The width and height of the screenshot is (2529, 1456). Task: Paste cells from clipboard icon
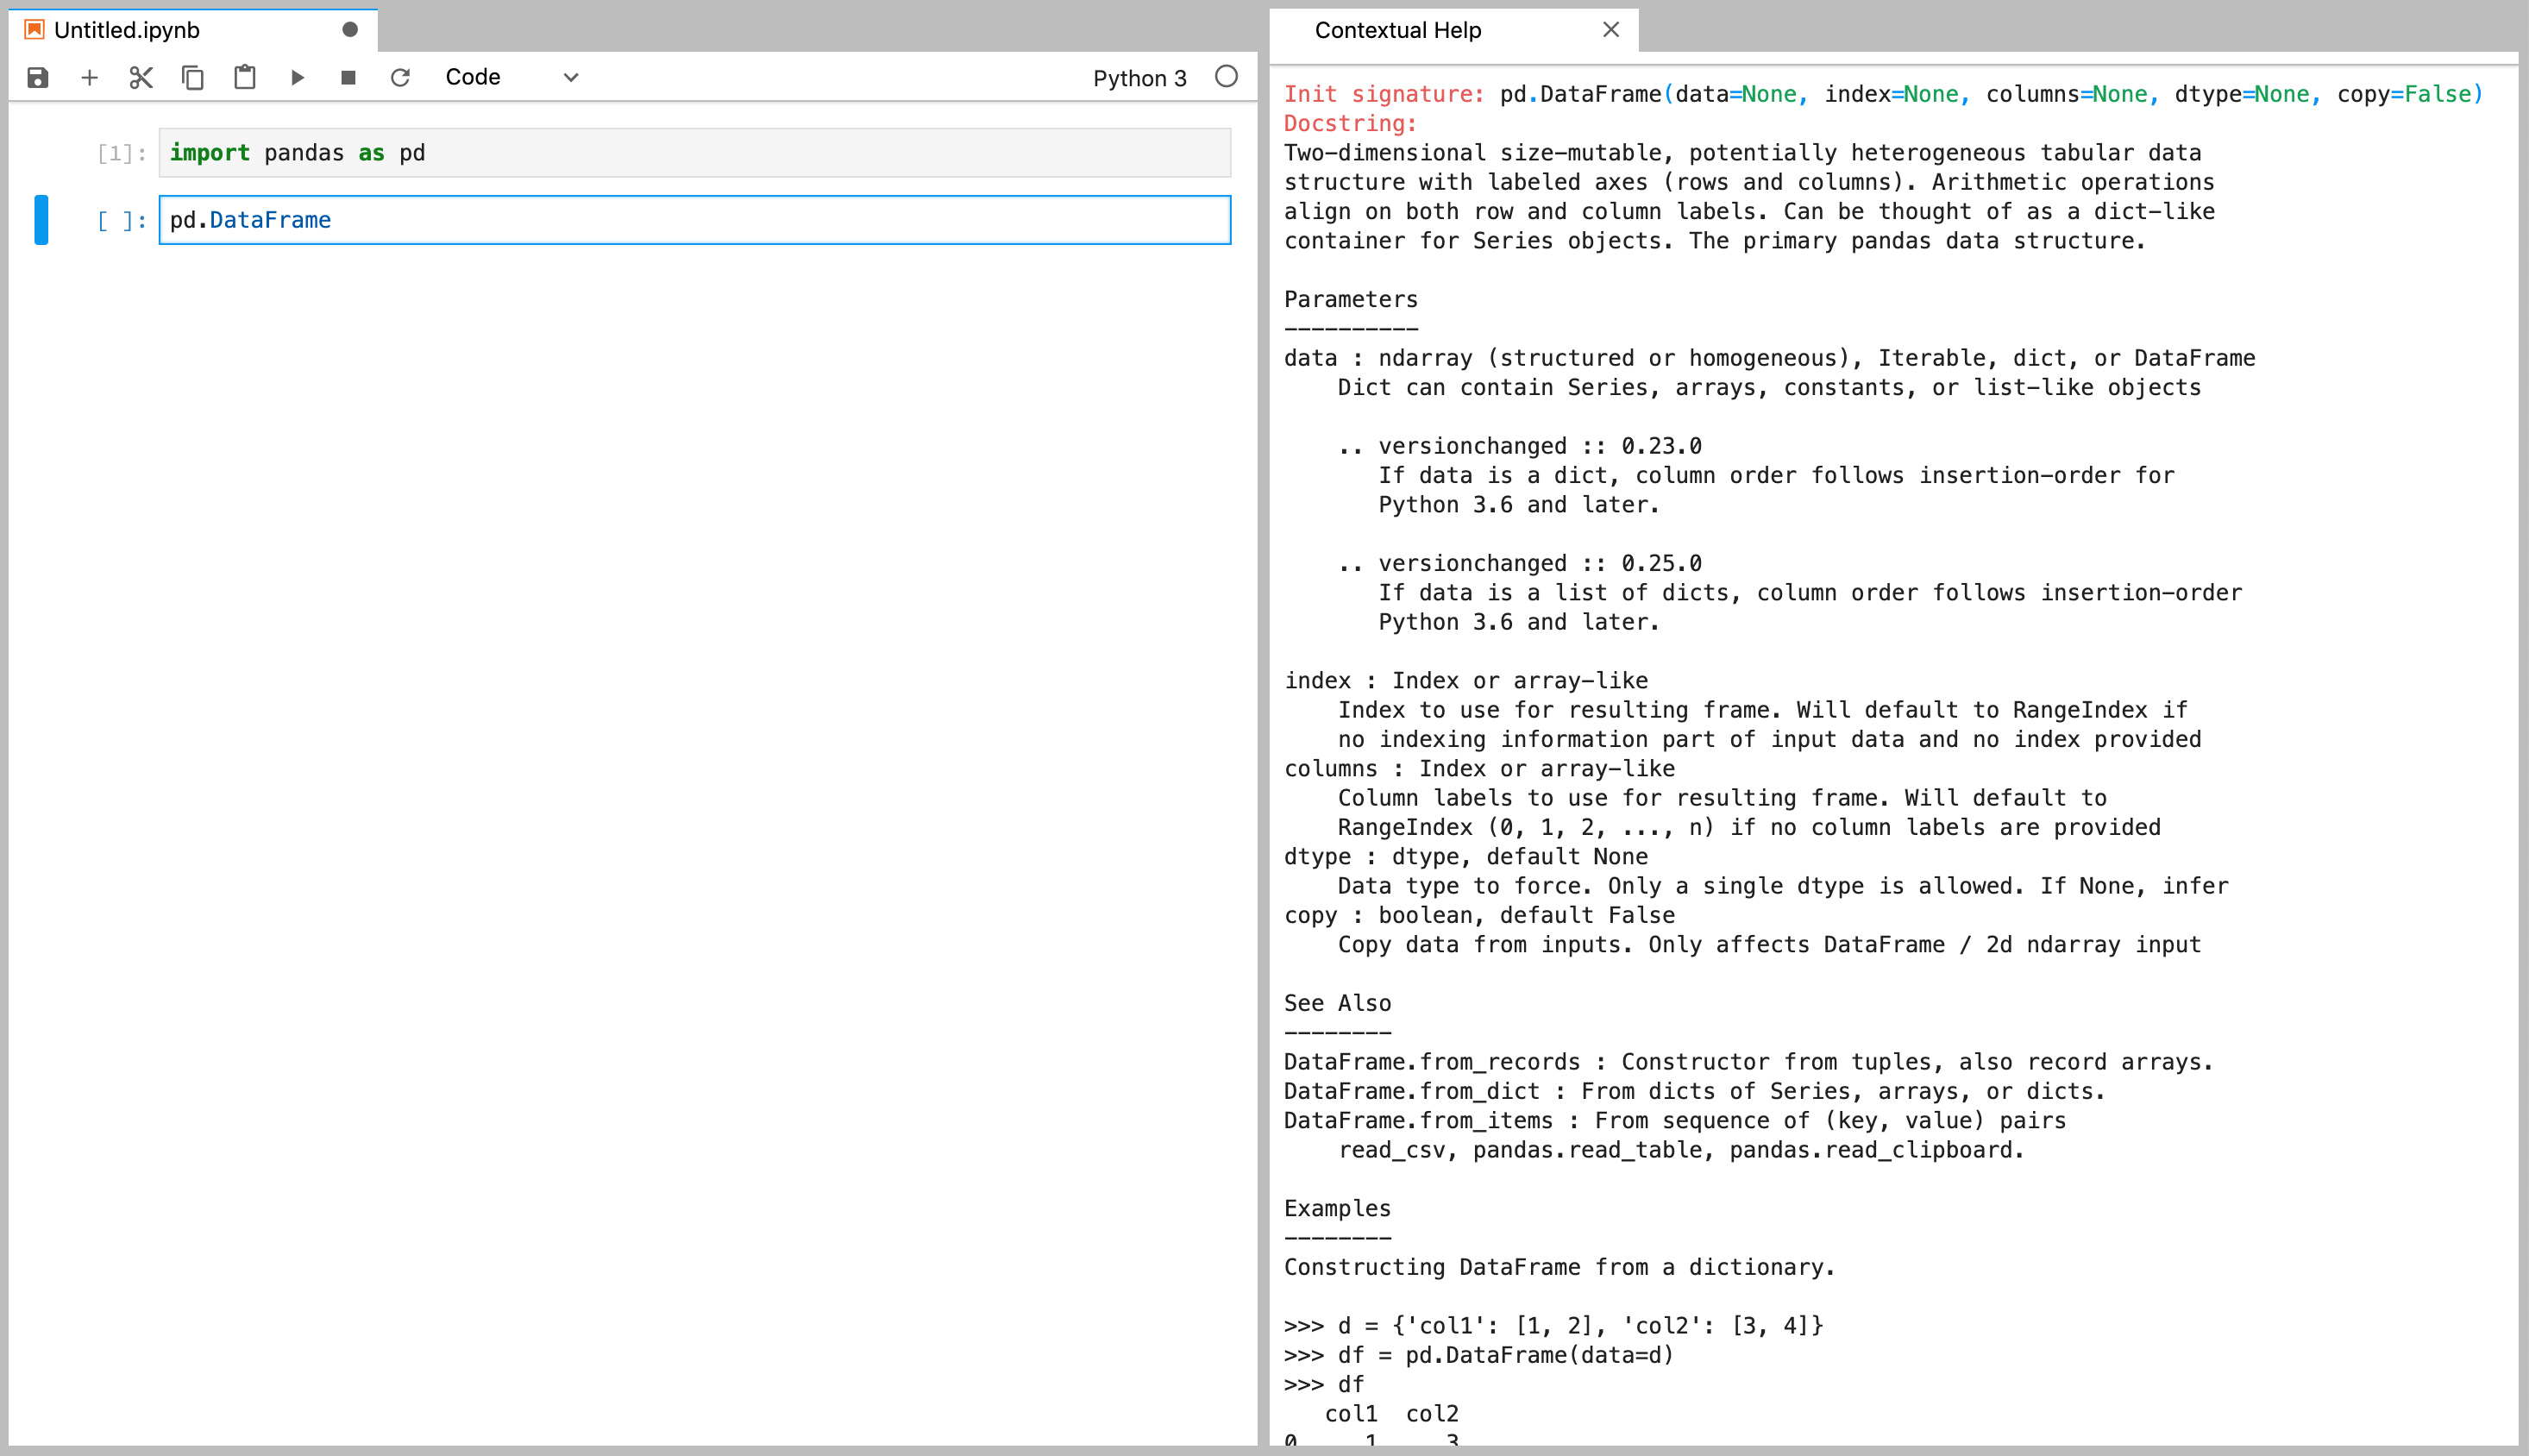[x=245, y=77]
